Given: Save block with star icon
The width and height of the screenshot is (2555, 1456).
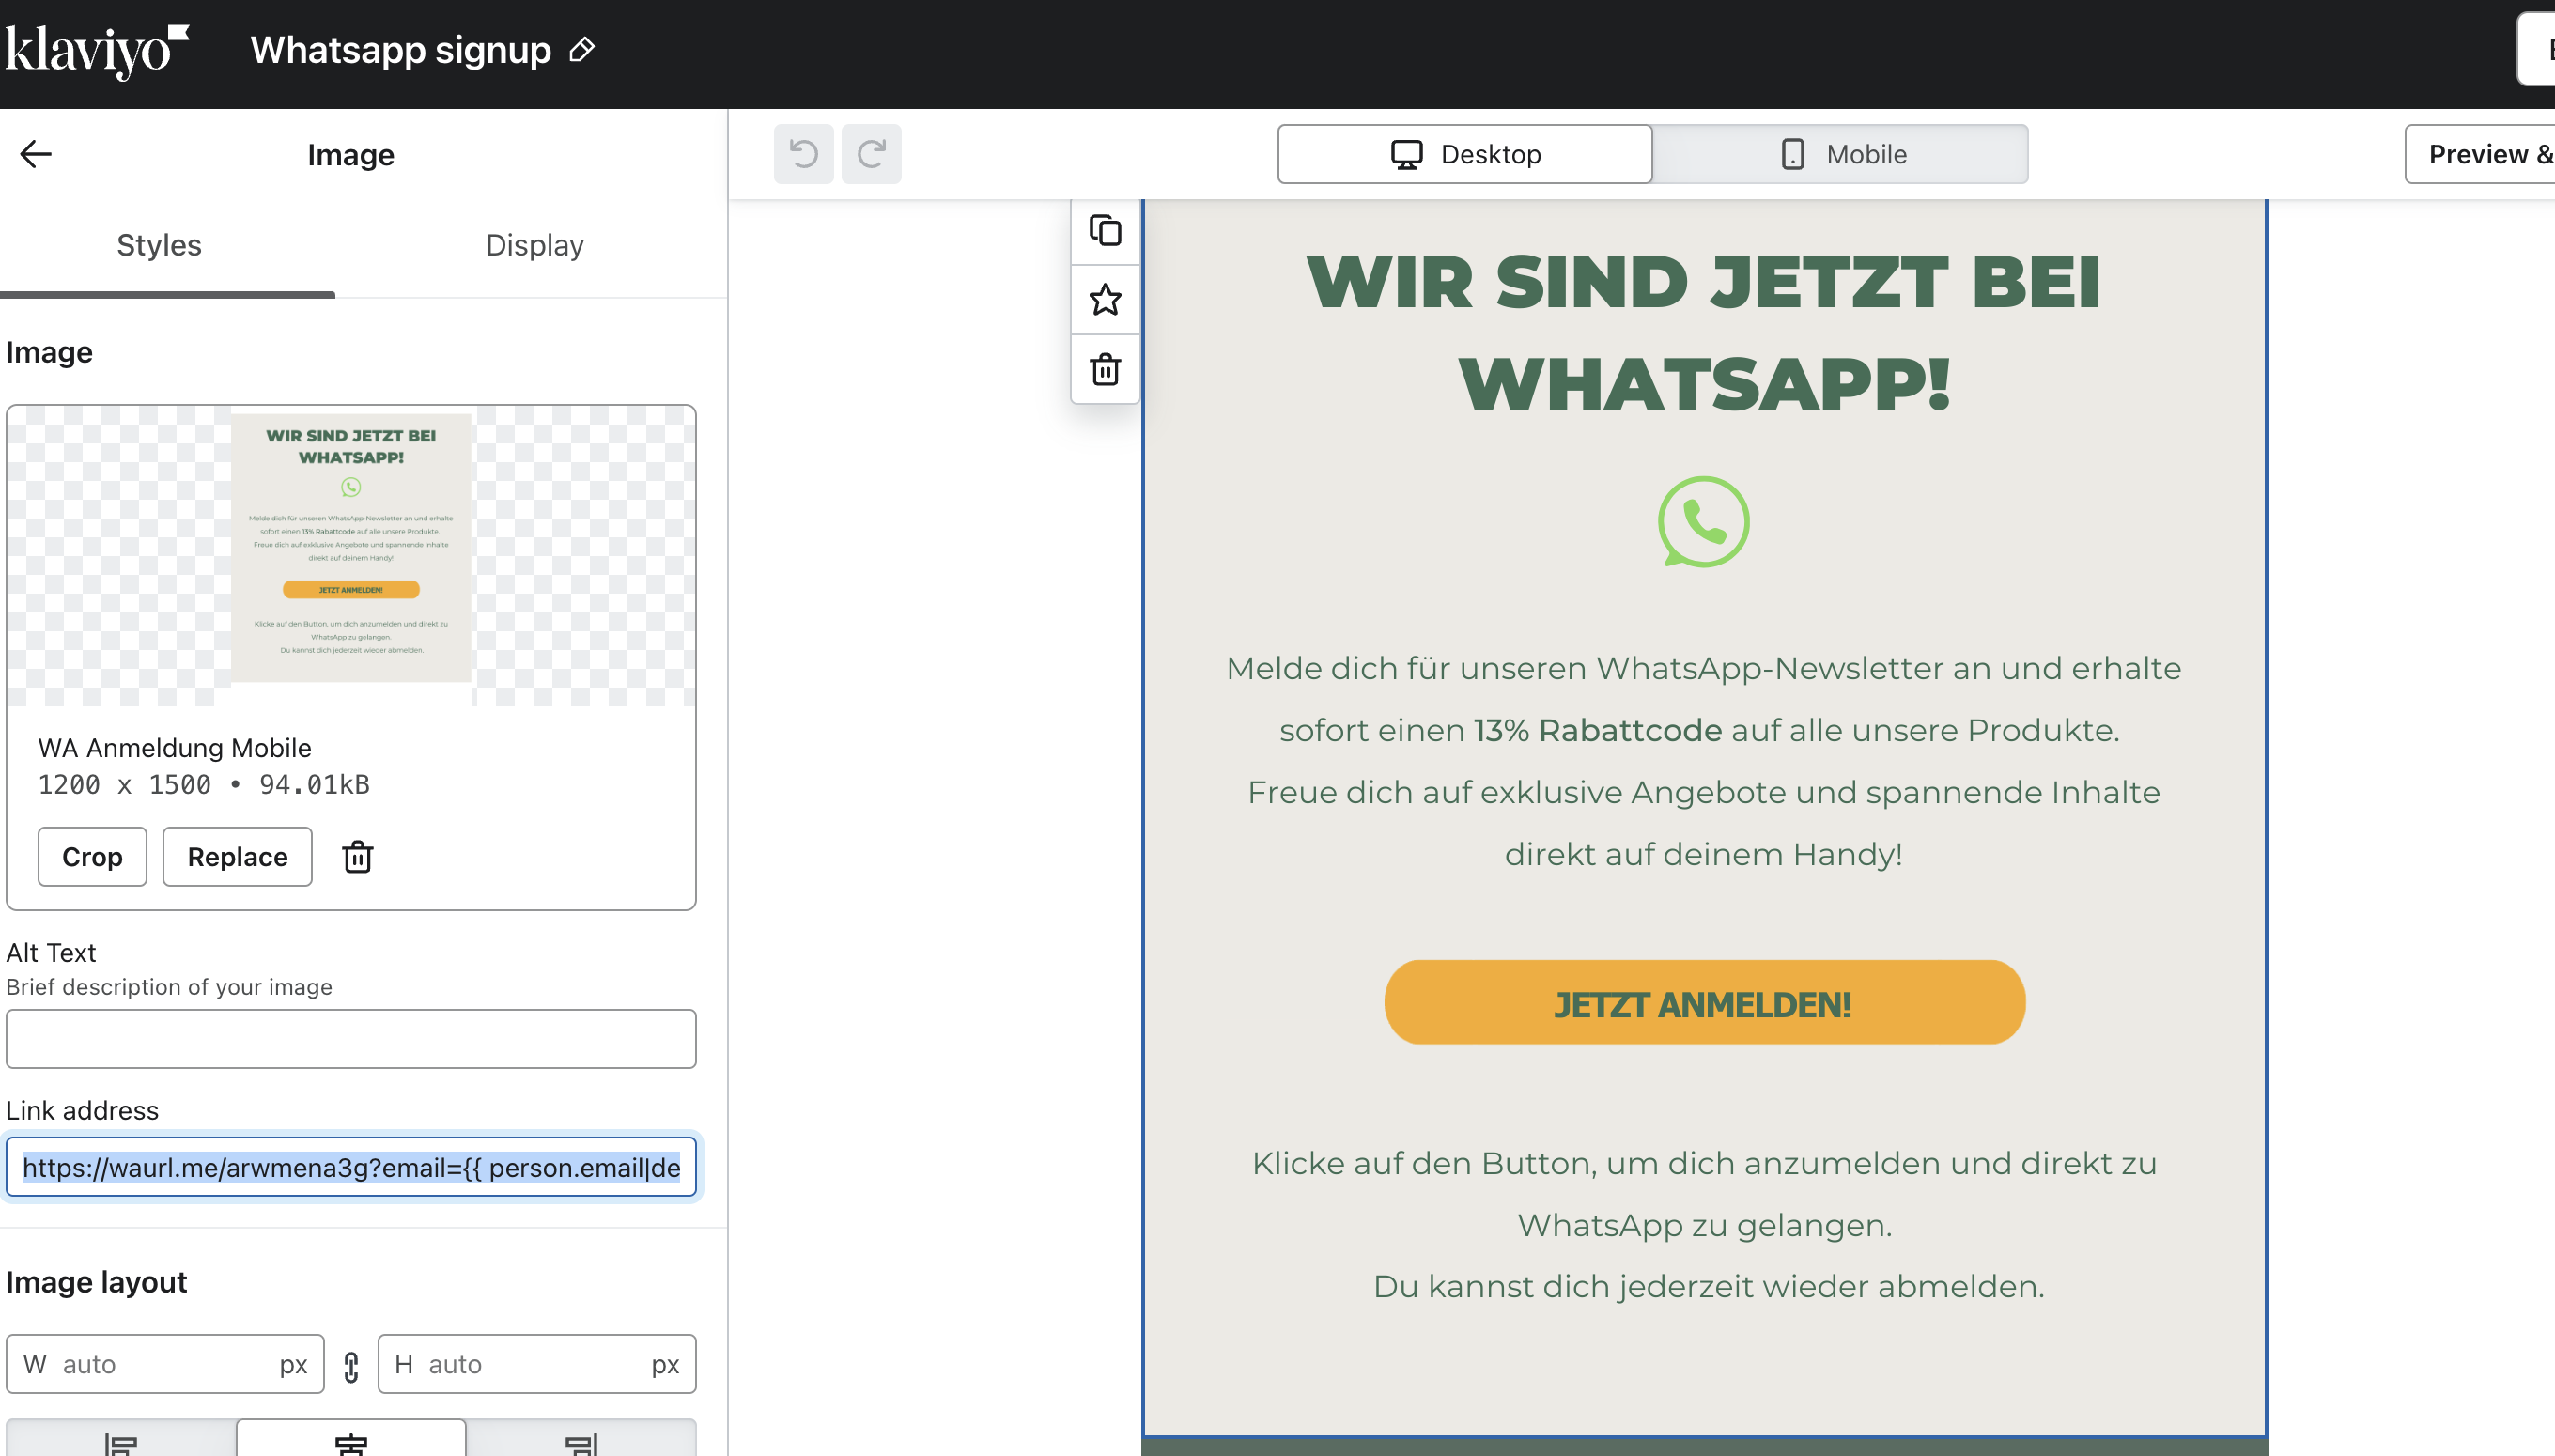Looking at the screenshot, I should [x=1105, y=300].
